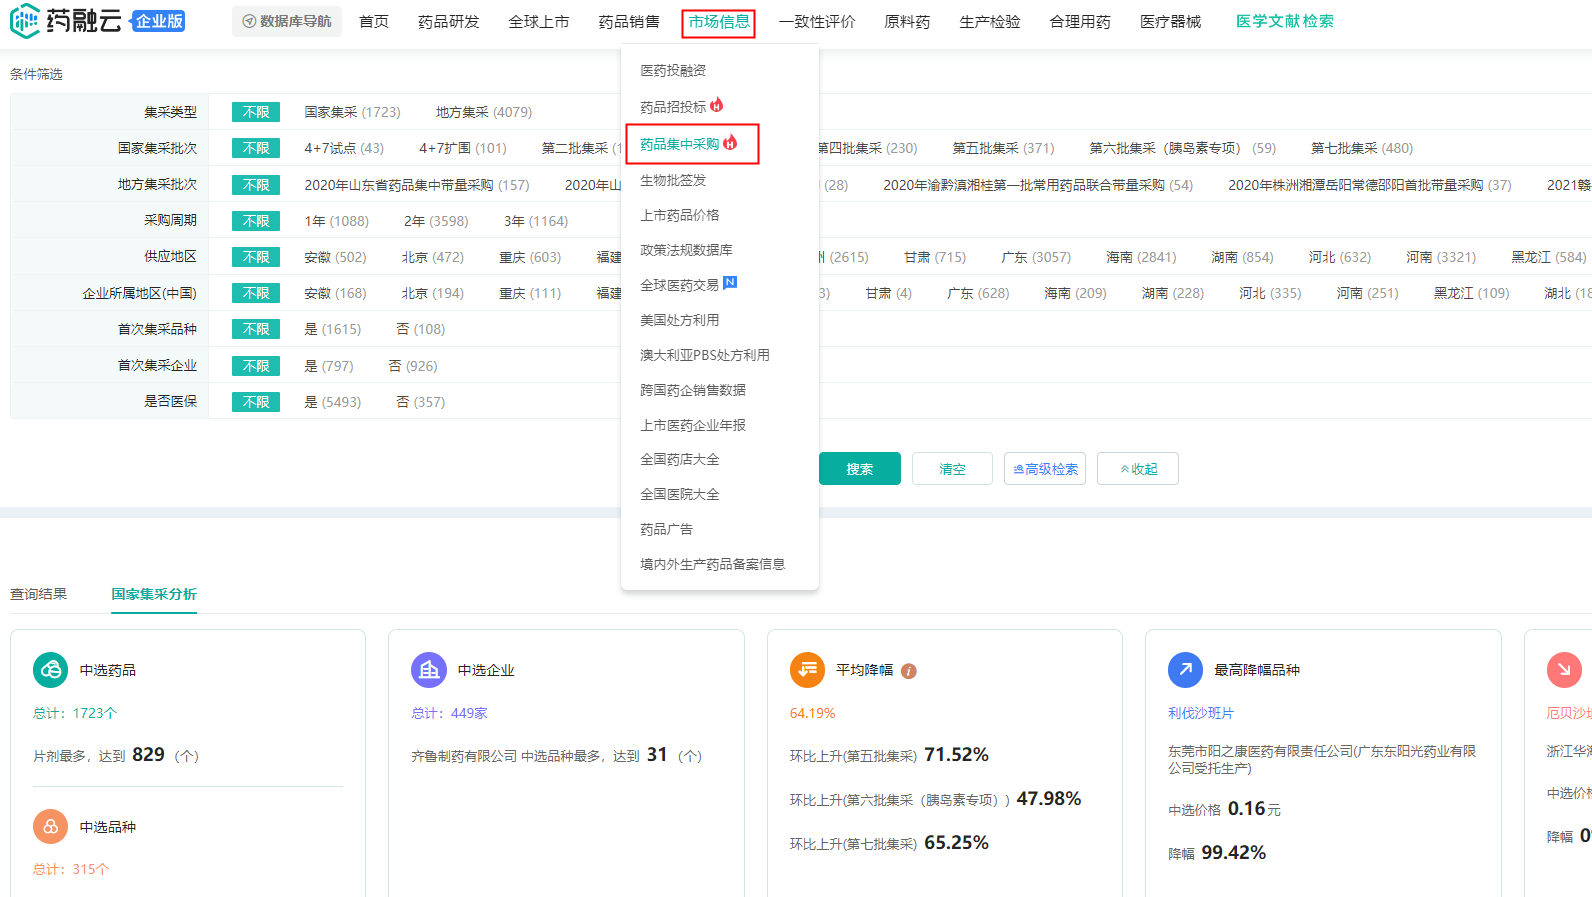Open 药品研发 top menu

coord(449,22)
